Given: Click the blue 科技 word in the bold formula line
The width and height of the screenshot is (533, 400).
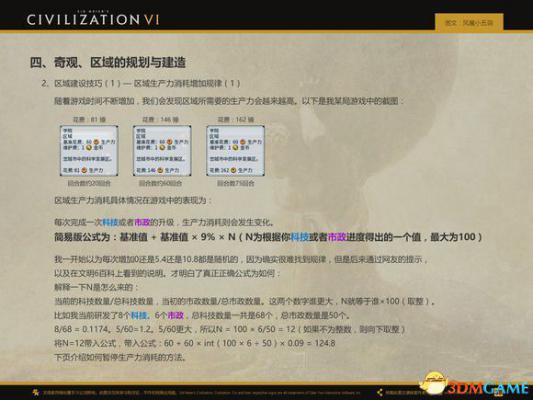Looking at the screenshot, I should [299, 237].
